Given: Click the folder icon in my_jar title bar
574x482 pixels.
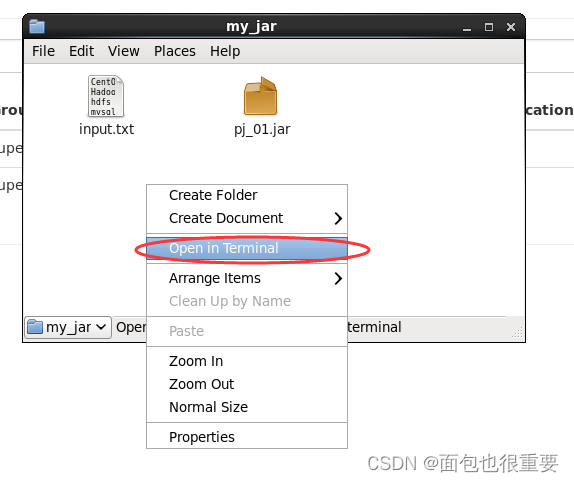Looking at the screenshot, I should click(x=37, y=26).
